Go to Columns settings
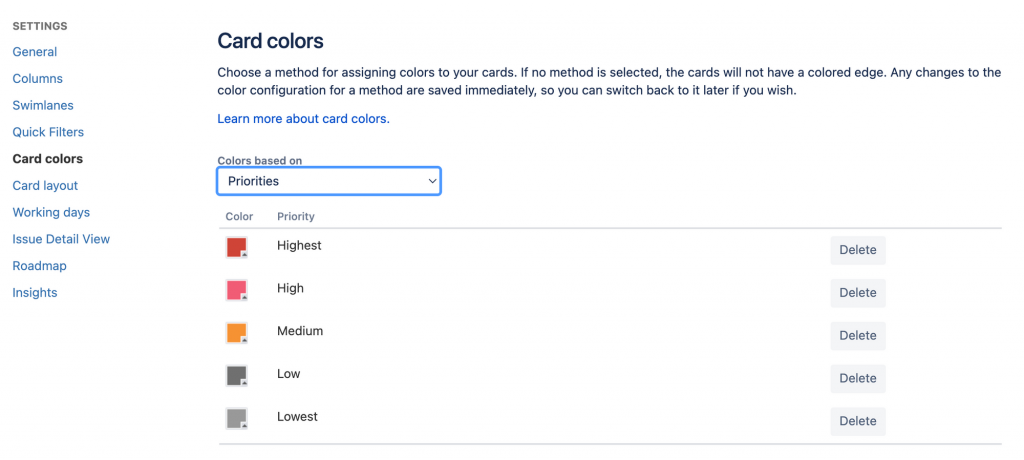This screenshot has width=1024, height=460. [x=38, y=79]
